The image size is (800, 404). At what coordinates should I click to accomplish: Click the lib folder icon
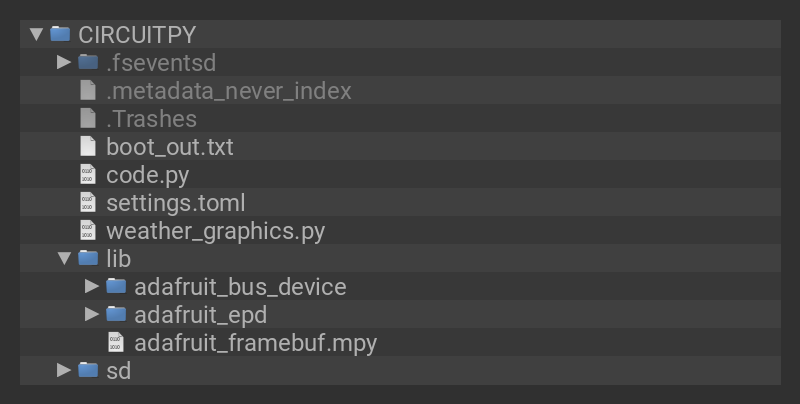(88, 259)
